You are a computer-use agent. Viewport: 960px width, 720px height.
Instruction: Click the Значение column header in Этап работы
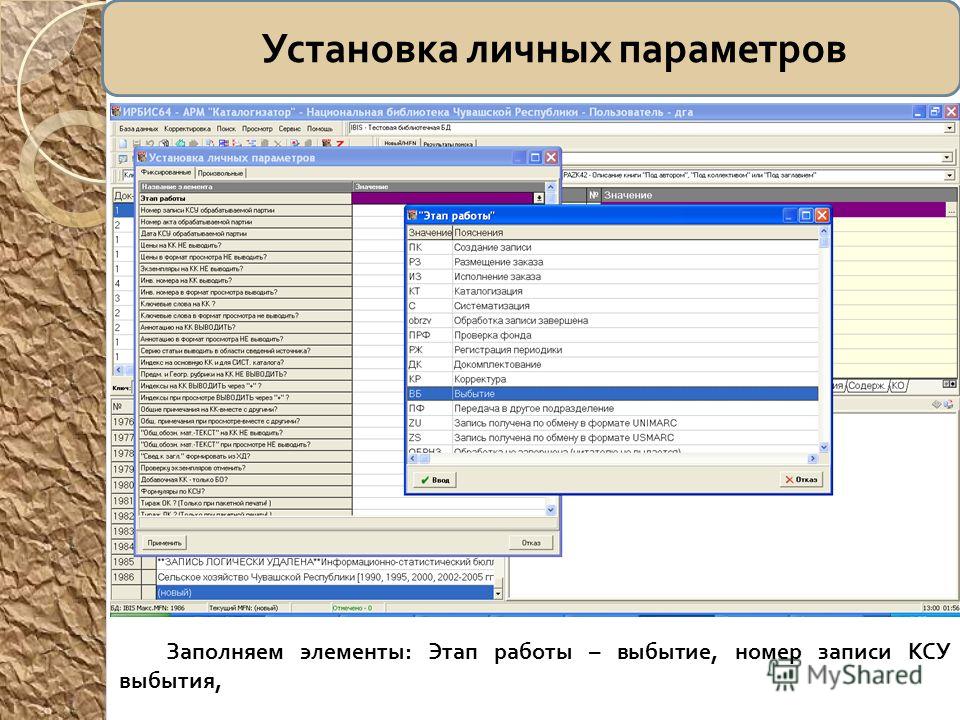(x=430, y=233)
